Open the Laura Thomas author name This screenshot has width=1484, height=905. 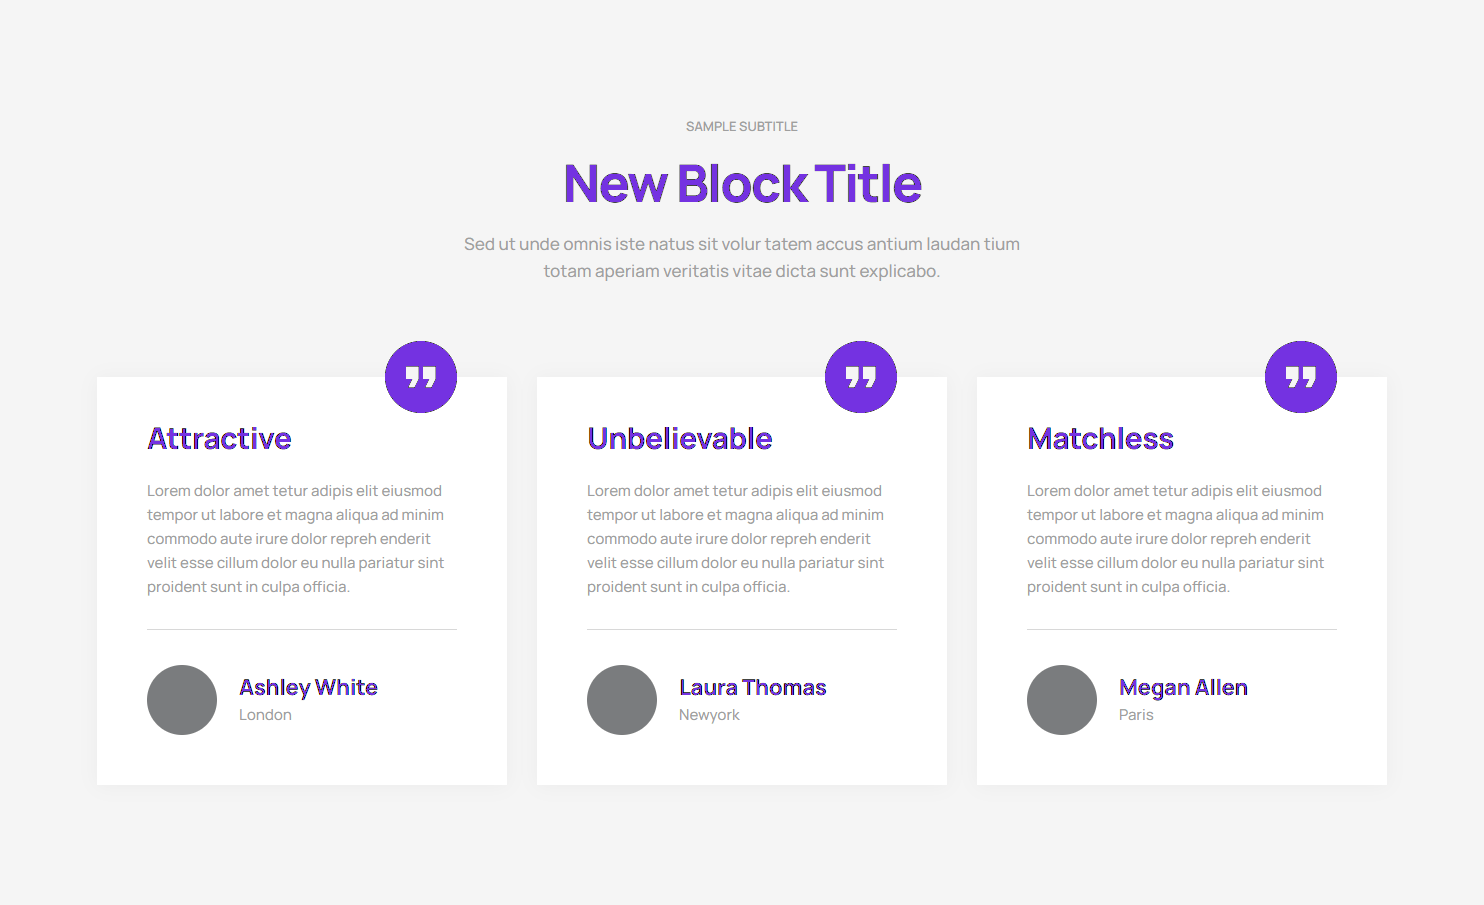click(x=753, y=688)
